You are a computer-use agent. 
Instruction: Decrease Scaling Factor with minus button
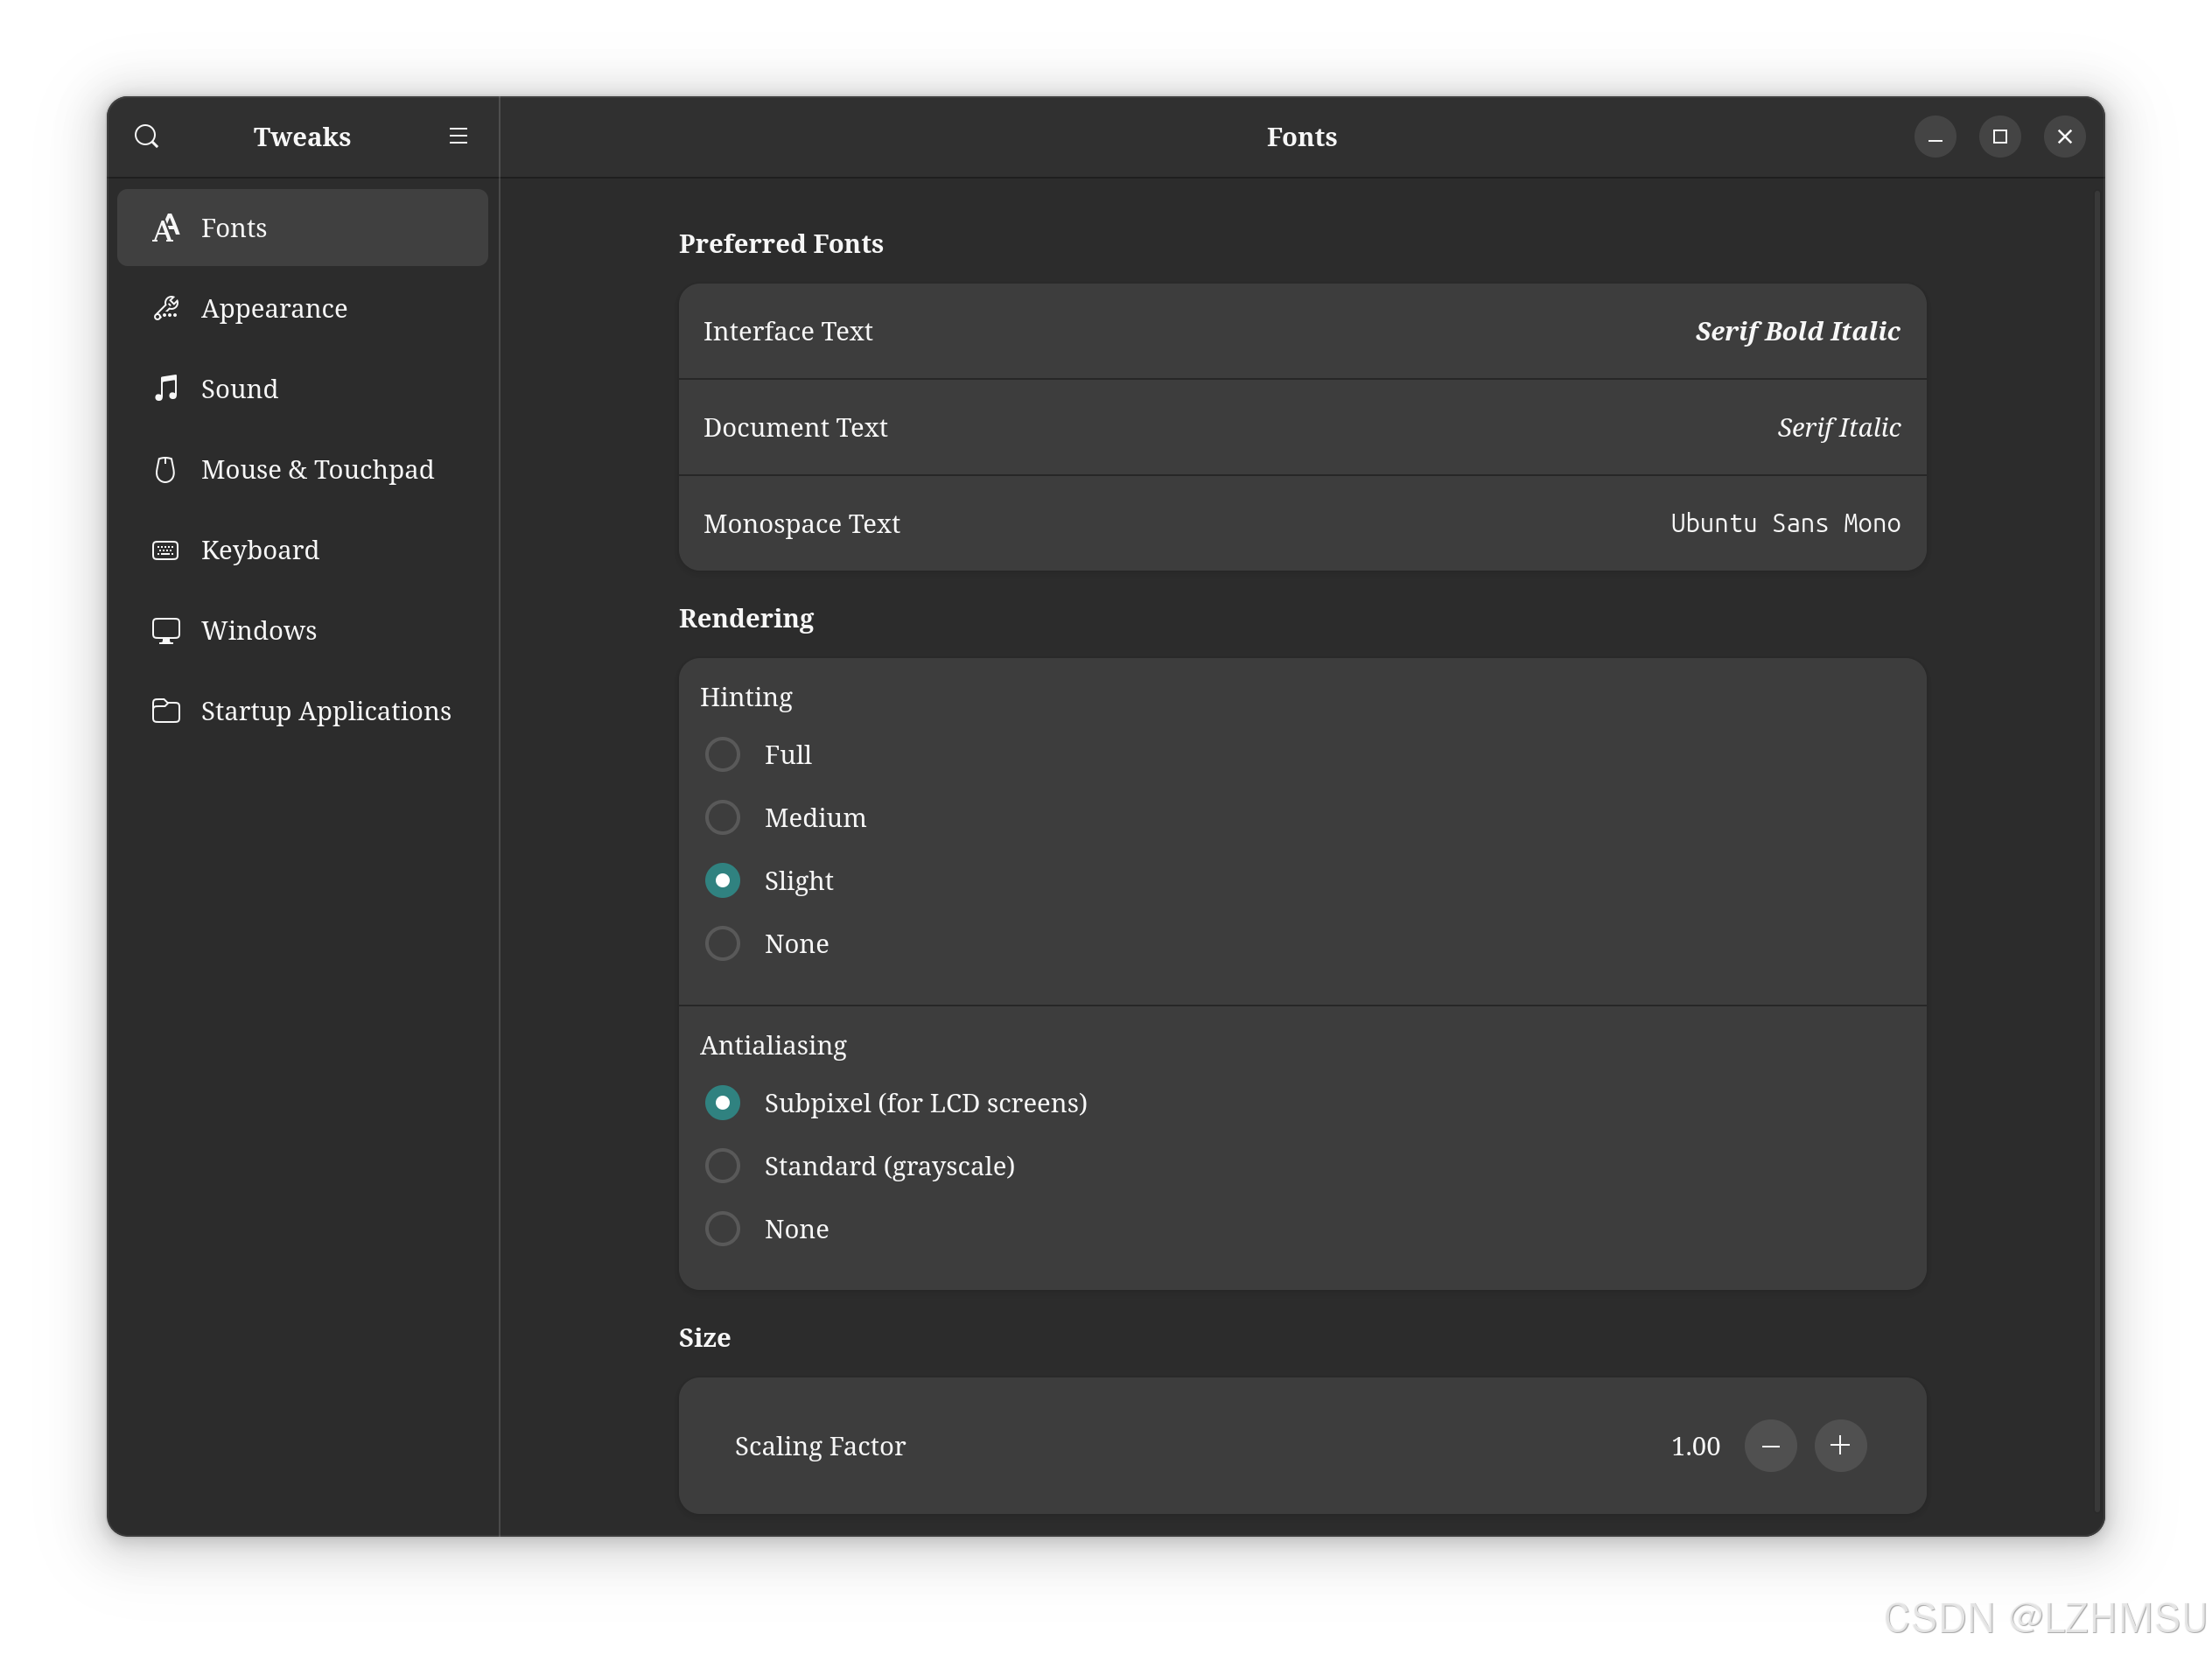tap(1770, 1446)
